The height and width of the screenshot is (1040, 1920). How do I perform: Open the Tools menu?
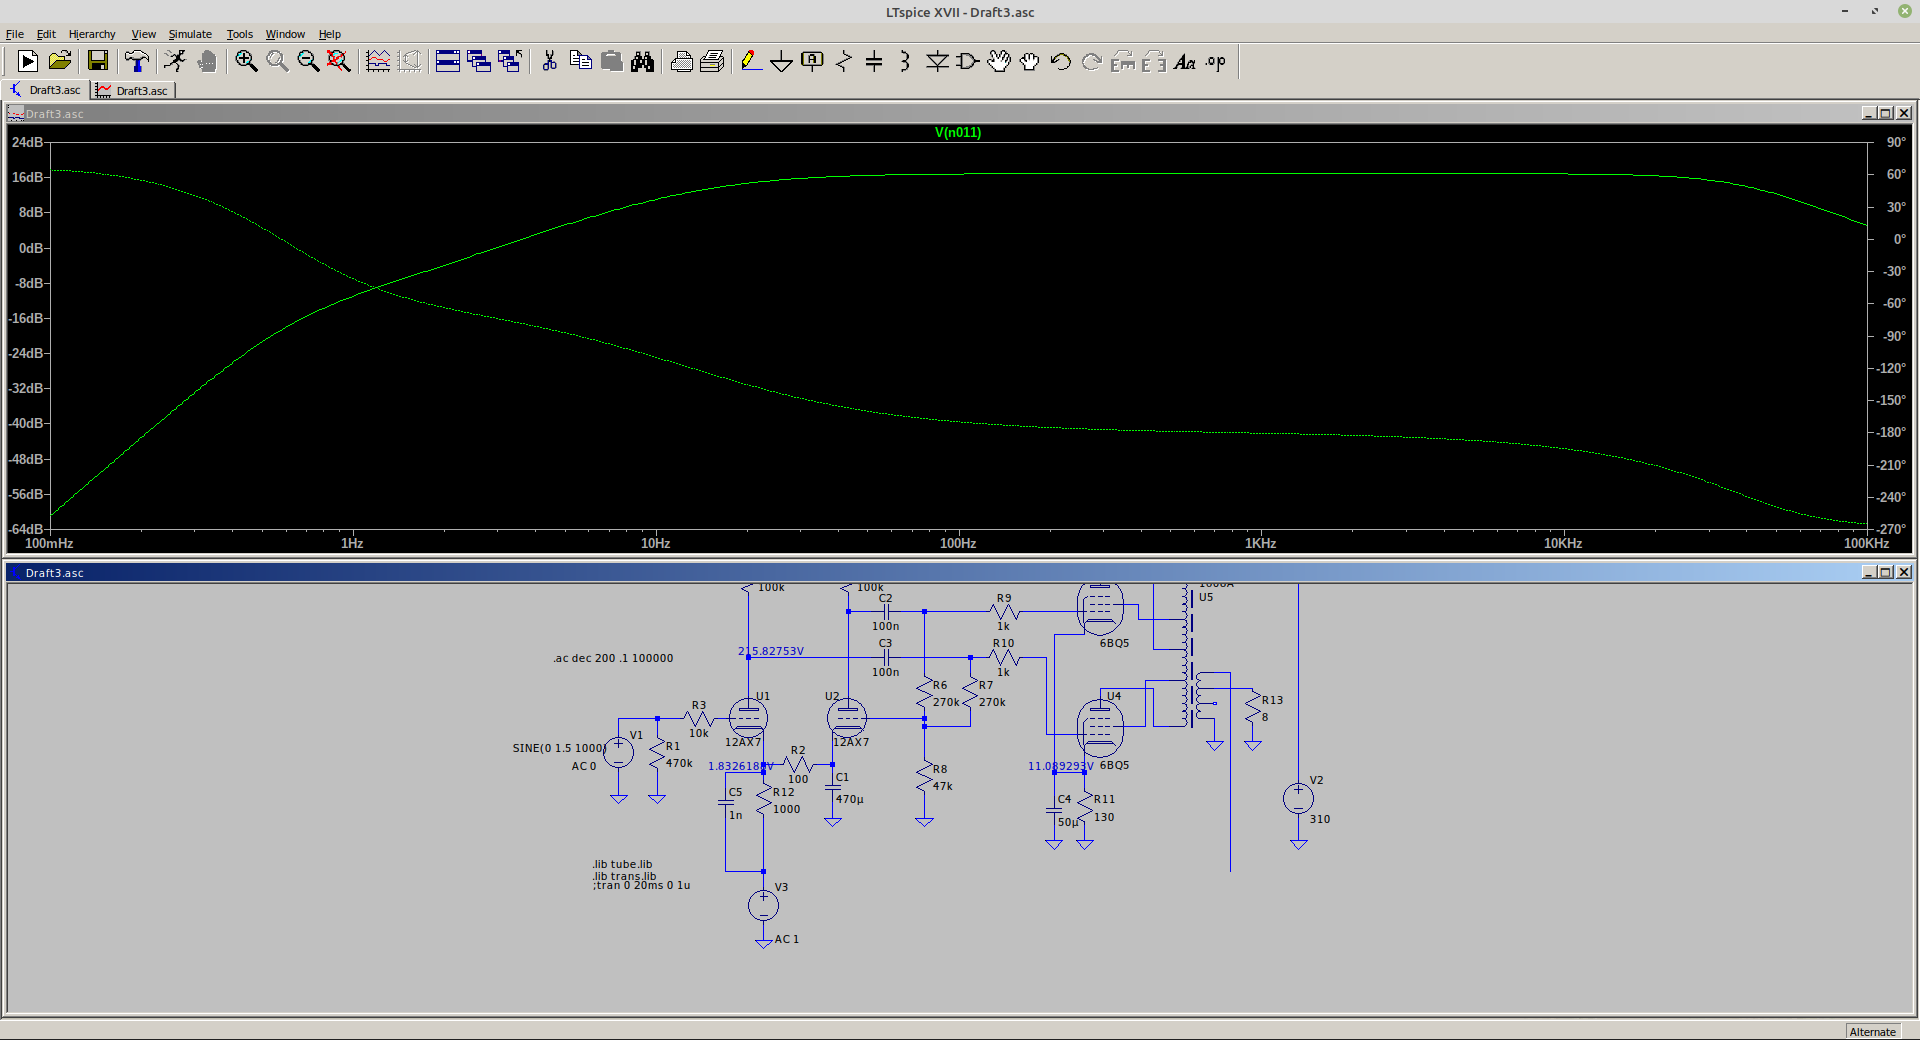point(239,34)
